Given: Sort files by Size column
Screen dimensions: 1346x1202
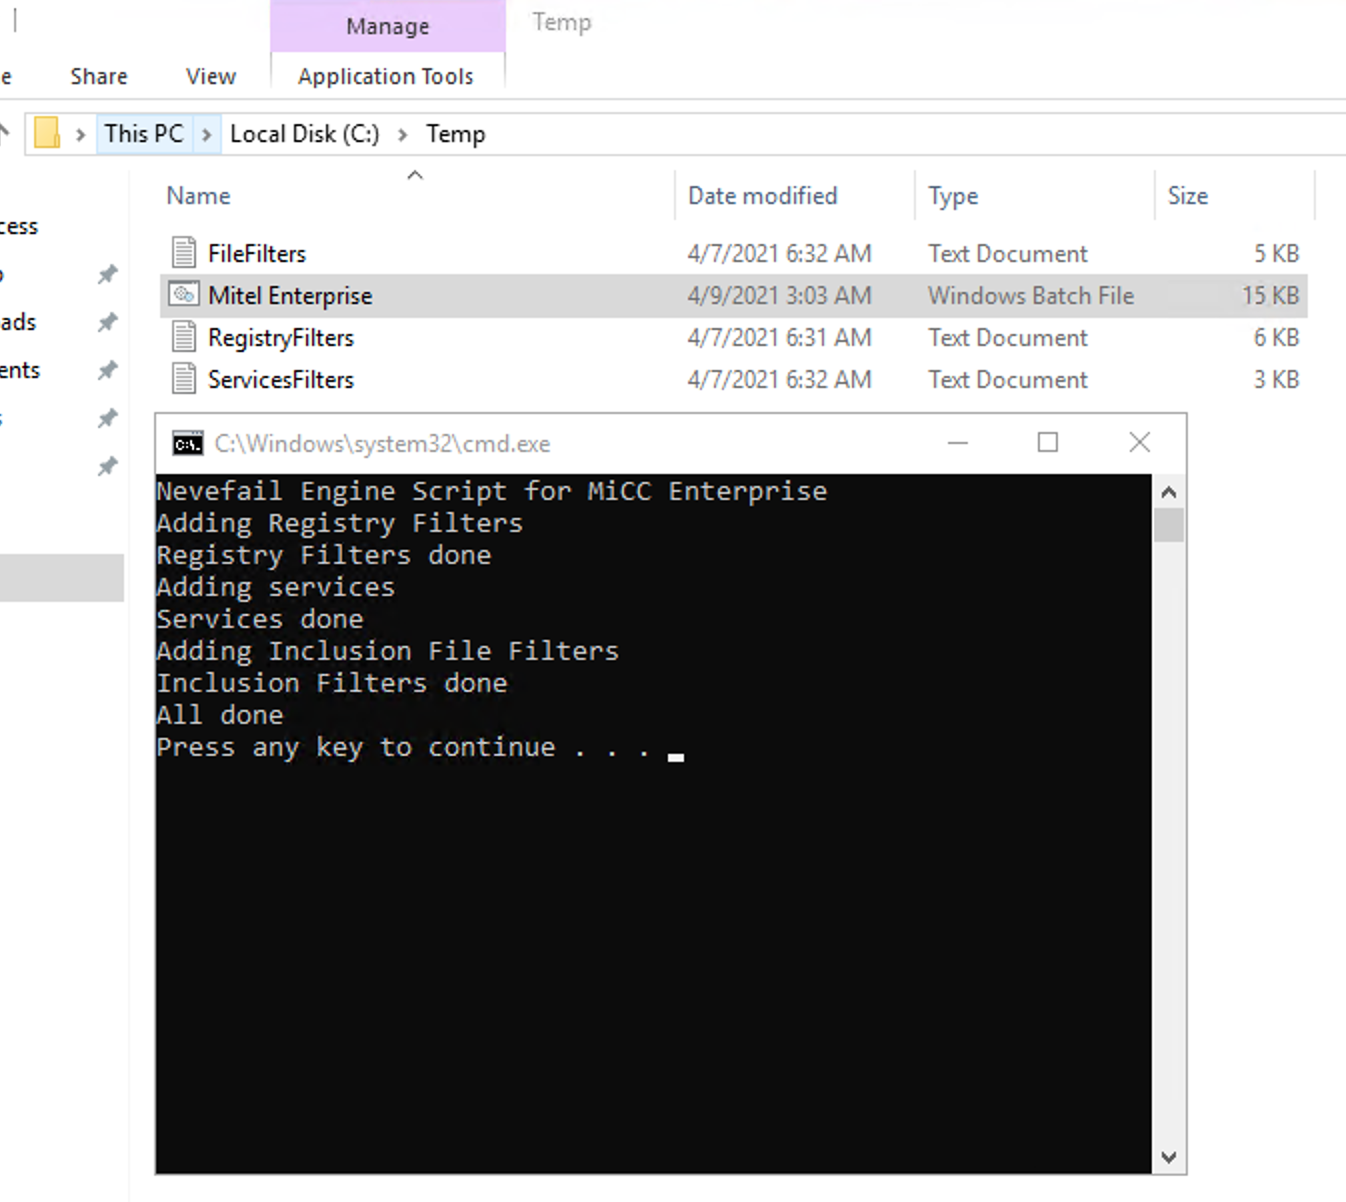Looking at the screenshot, I should 1187,195.
